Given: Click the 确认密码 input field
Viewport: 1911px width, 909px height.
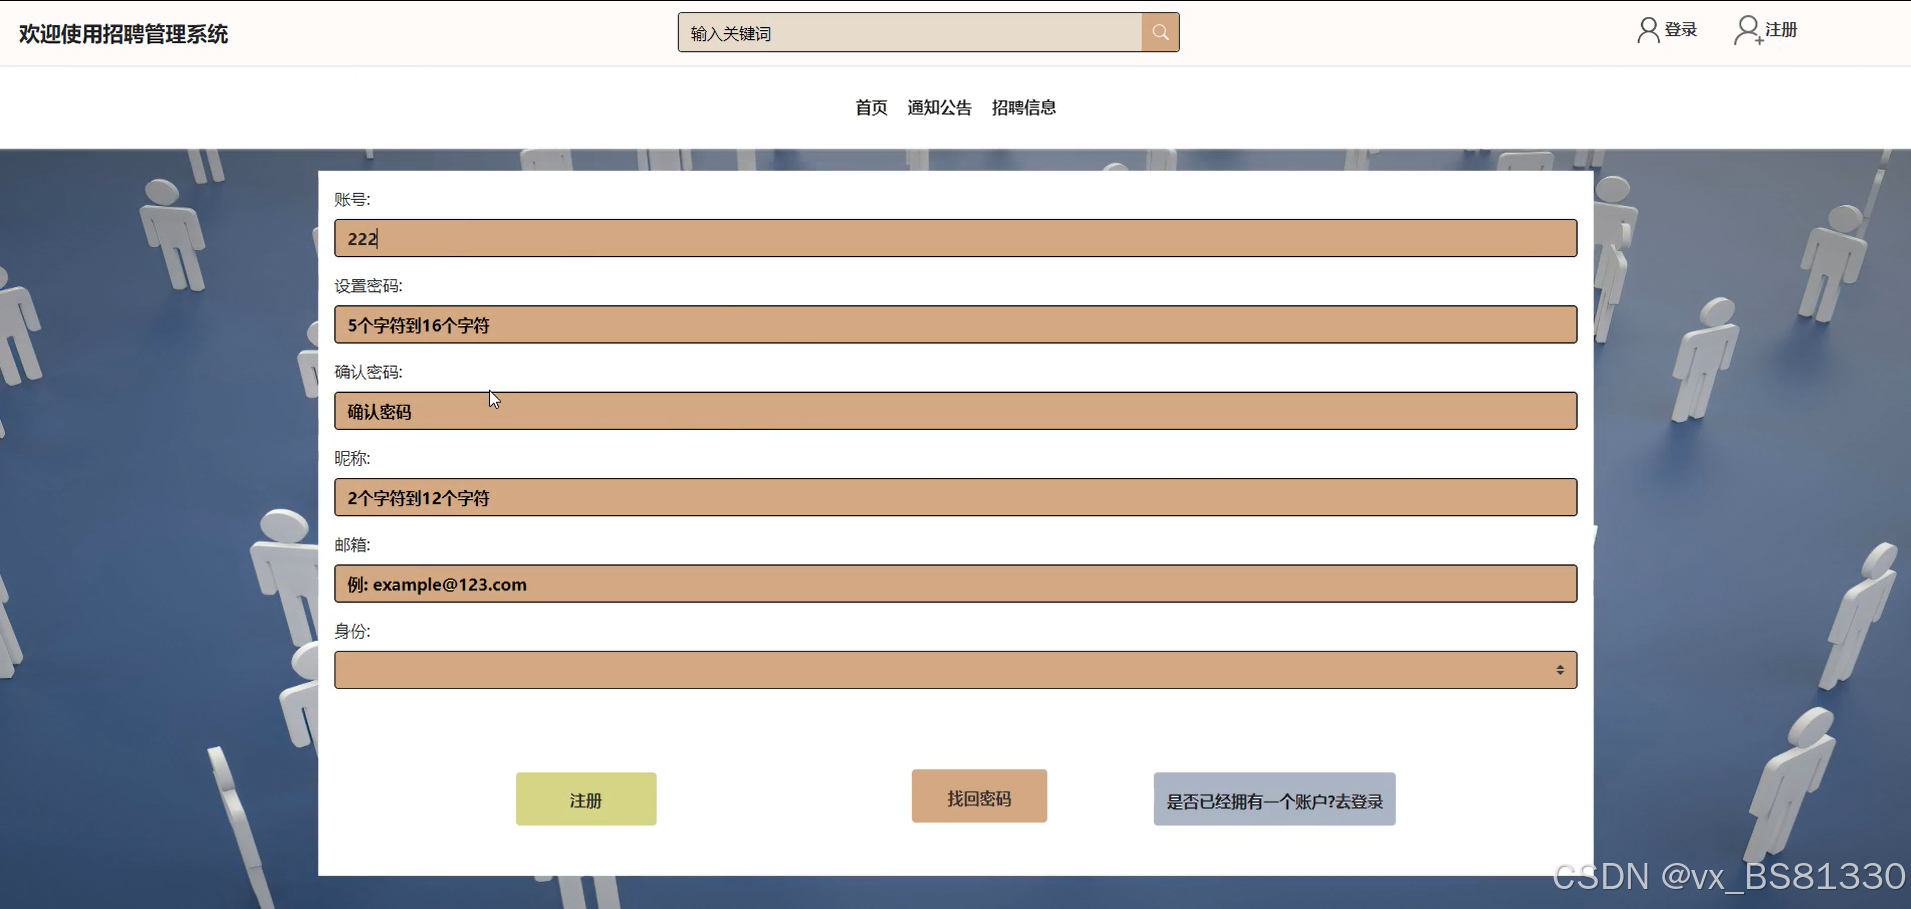Looking at the screenshot, I should click(955, 411).
